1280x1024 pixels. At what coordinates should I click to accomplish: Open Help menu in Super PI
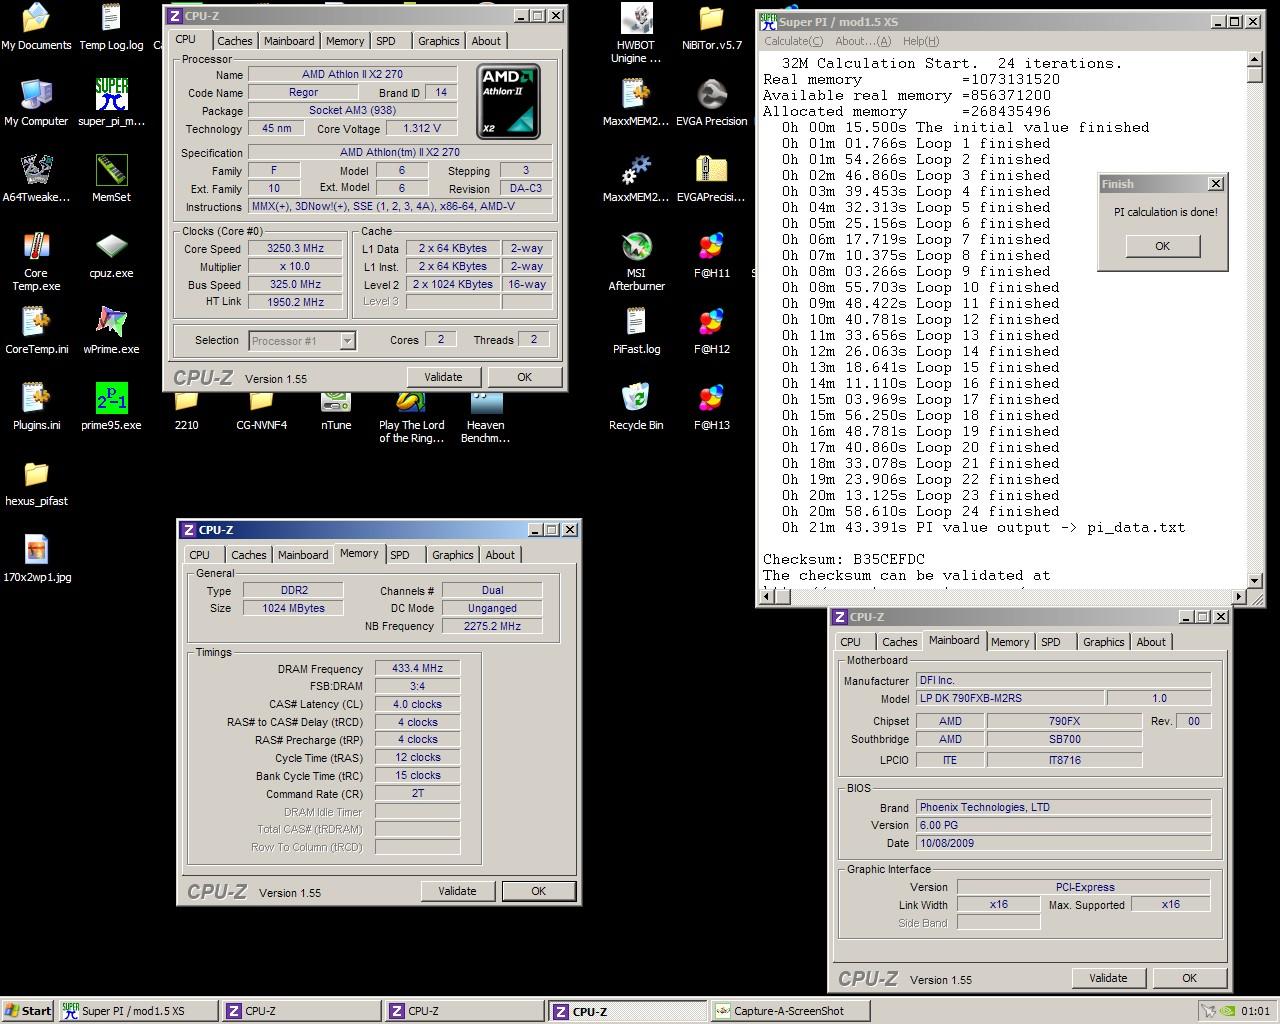[921, 41]
